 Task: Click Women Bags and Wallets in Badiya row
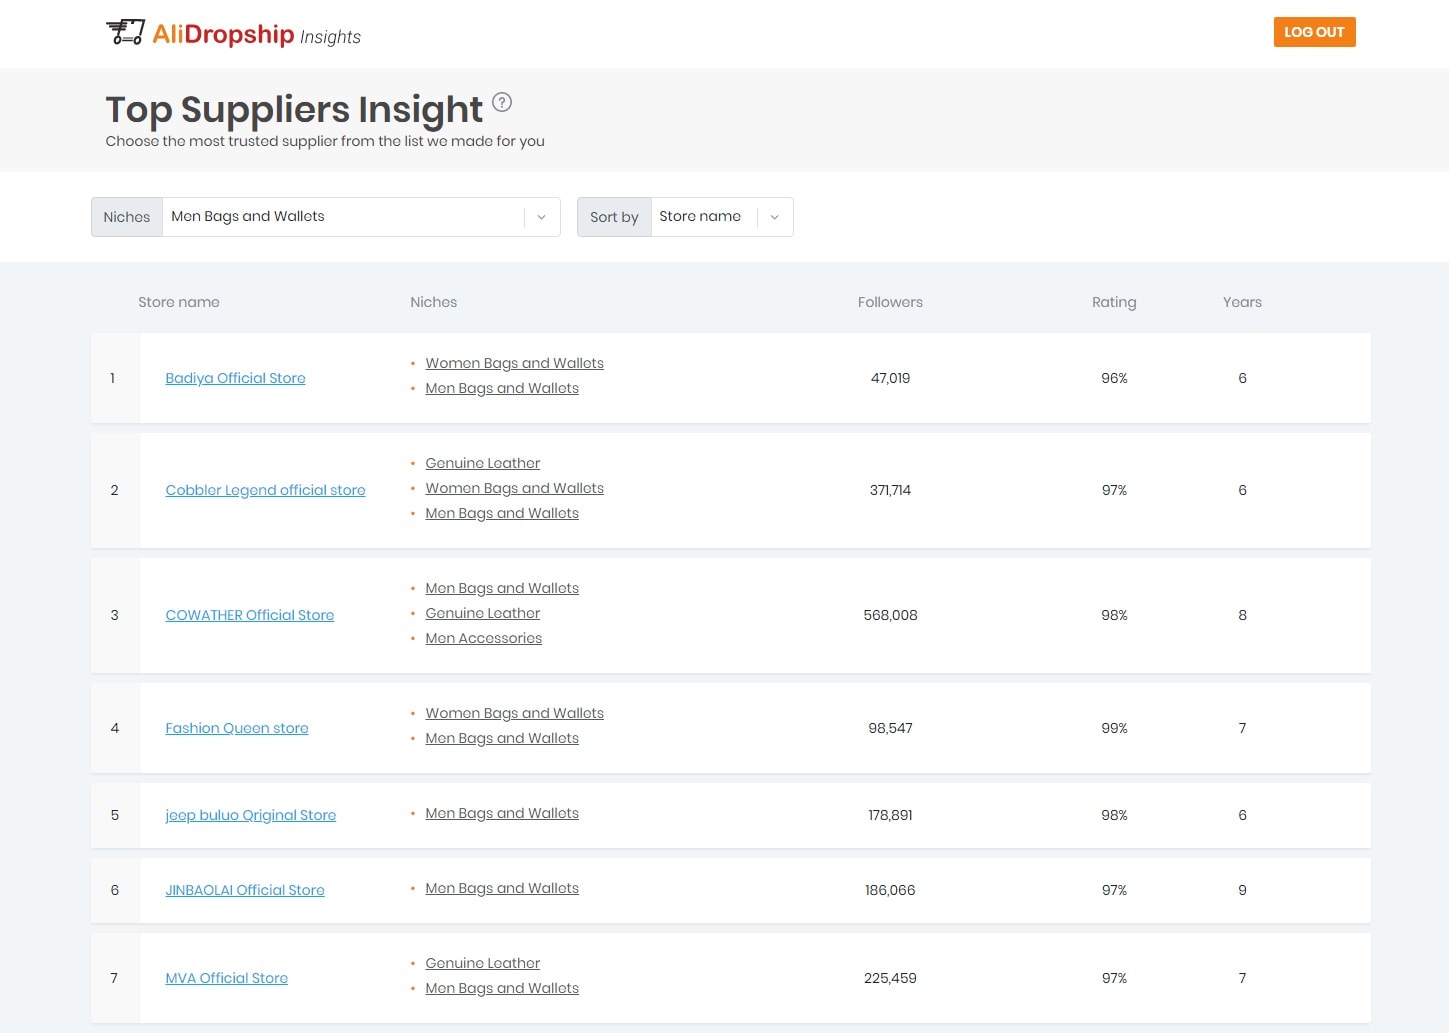pos(514,363)
